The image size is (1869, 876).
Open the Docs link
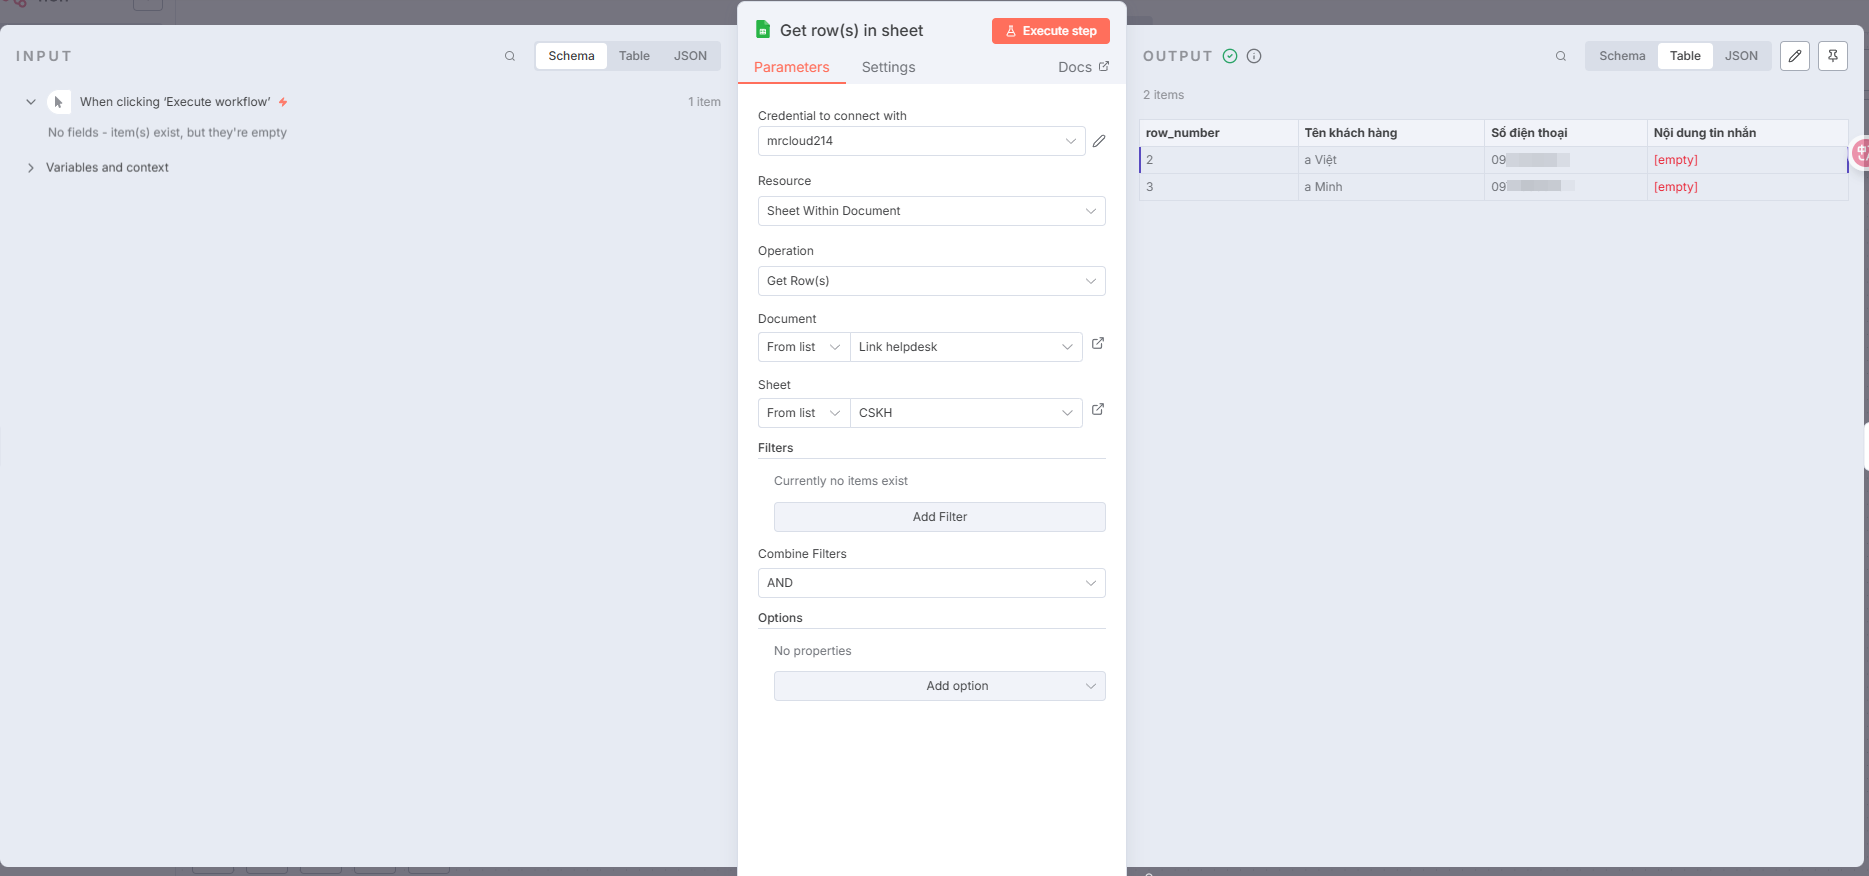(x=1083, y=67)
